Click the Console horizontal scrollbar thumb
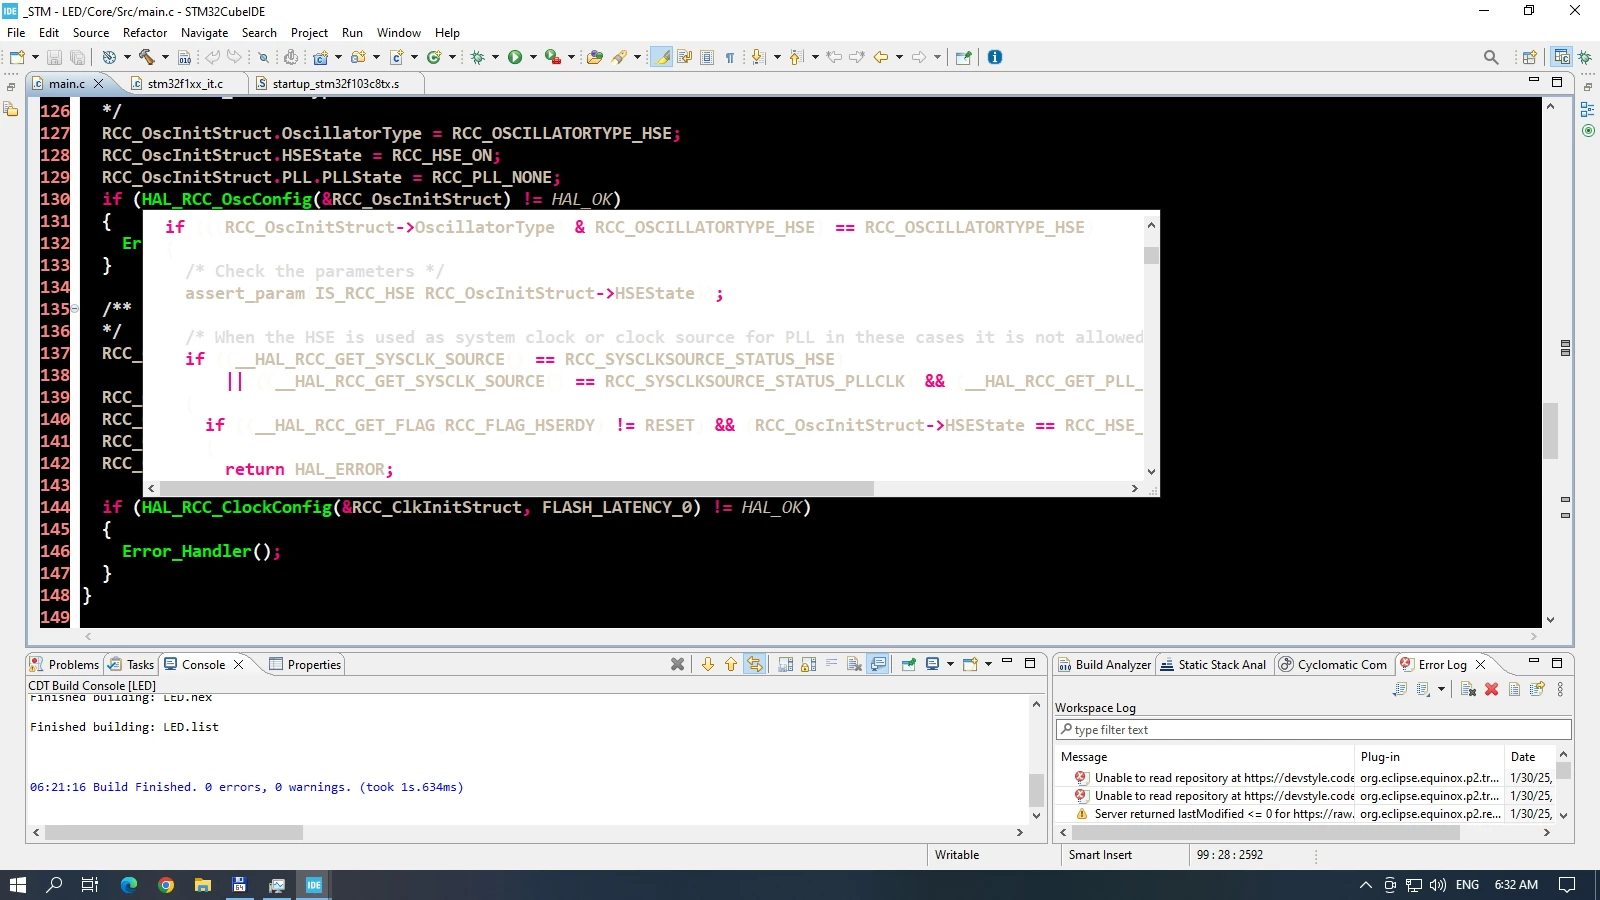The height and width of the screenshot is (900, 1600). click(x=174, y=832)
